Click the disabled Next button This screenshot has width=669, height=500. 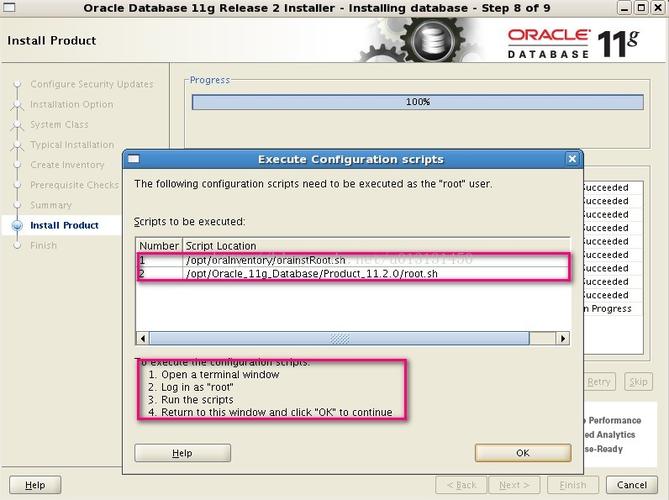pos(514,485)
